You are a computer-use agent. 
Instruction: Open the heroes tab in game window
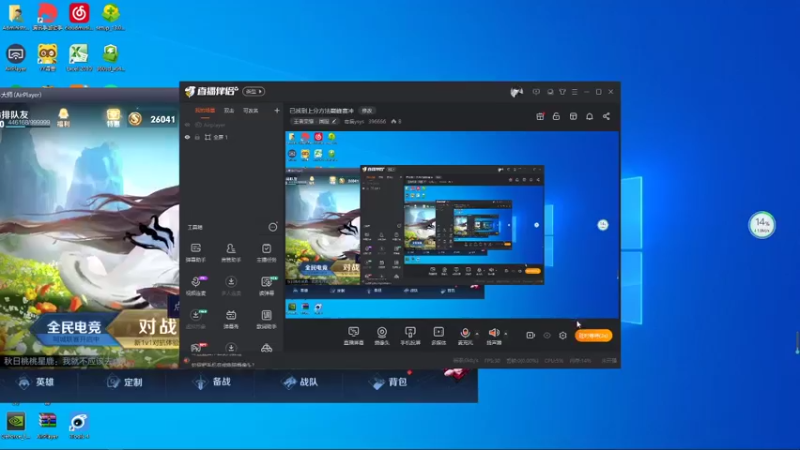37,382
